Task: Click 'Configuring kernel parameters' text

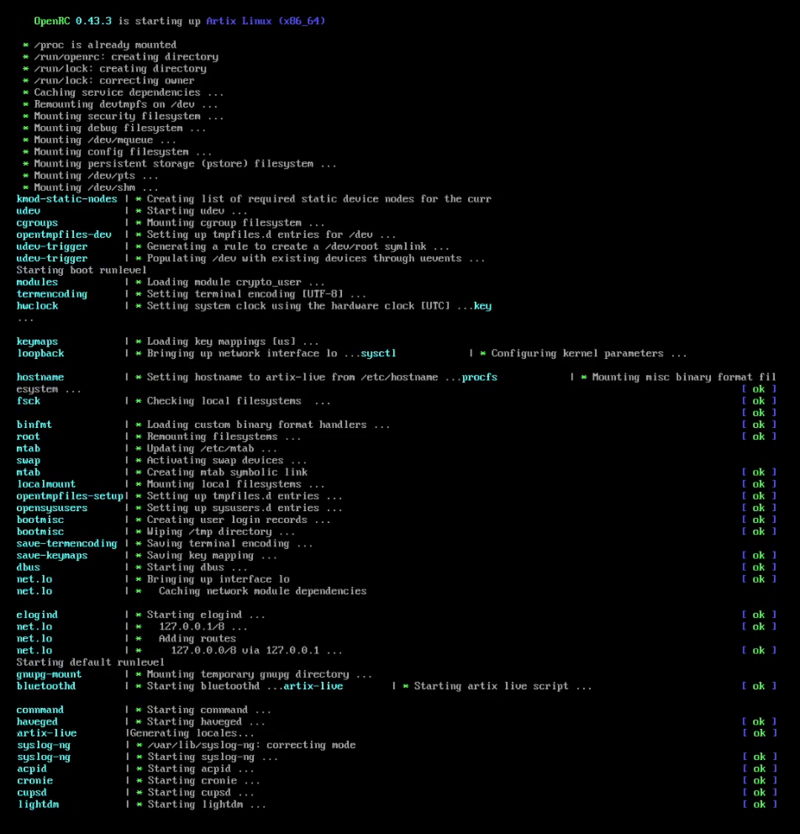Action: [x=589, y=354]
